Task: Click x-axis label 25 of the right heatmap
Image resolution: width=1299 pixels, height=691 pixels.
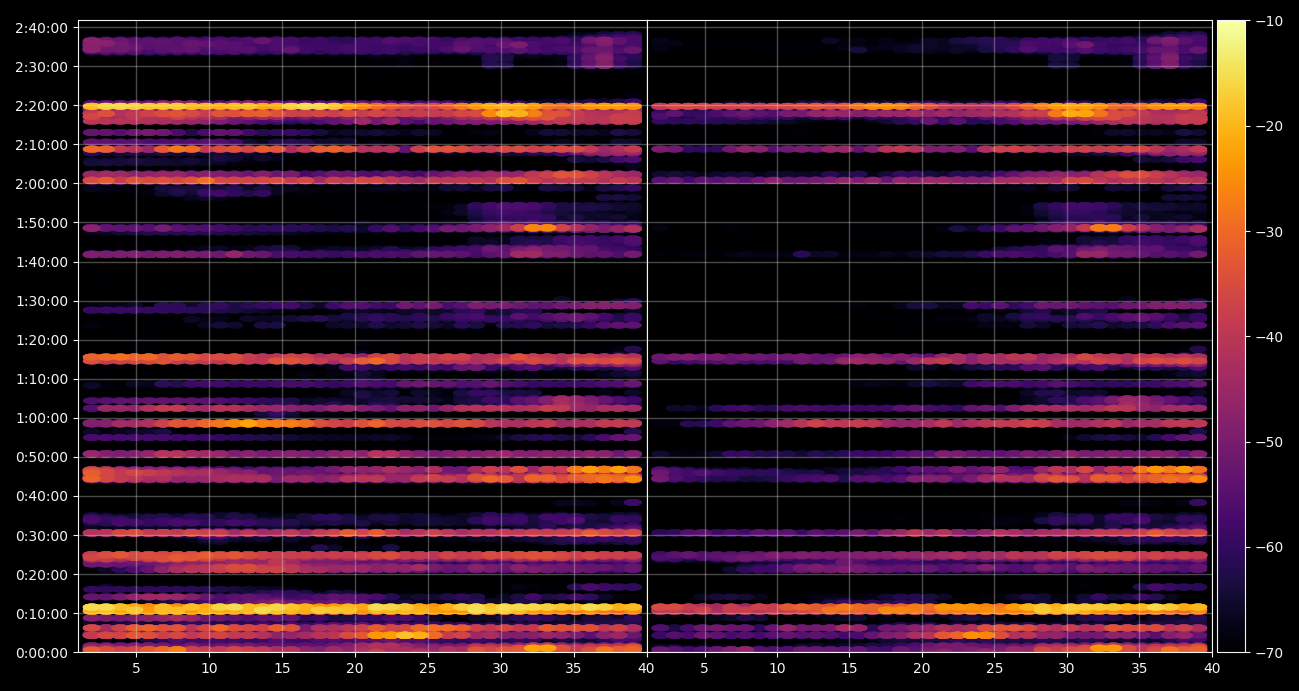Action: 994,669
